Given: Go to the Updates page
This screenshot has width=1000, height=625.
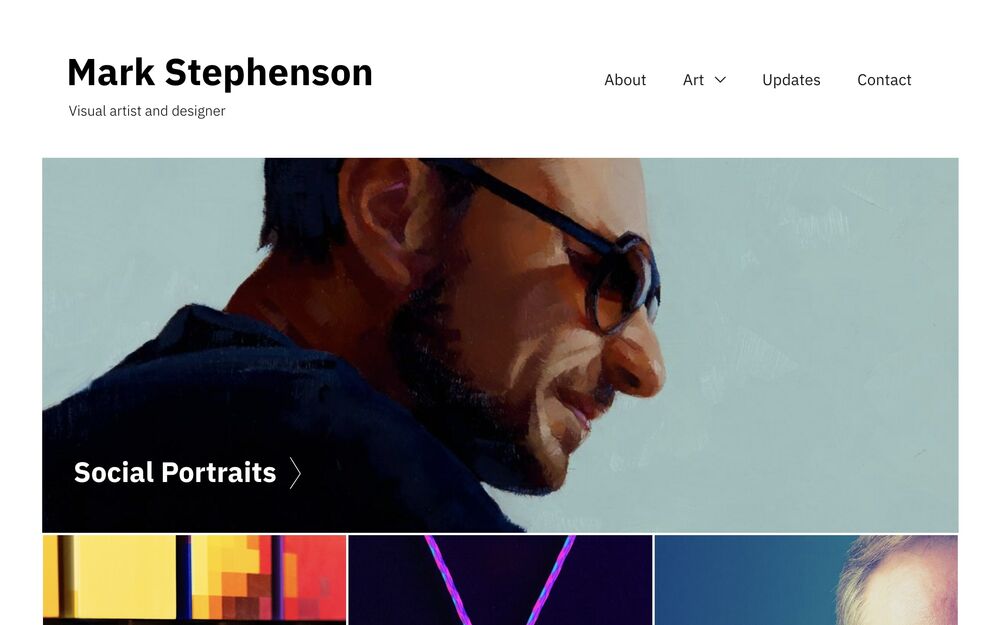Looking at the screenshot, I should point(791,80).
